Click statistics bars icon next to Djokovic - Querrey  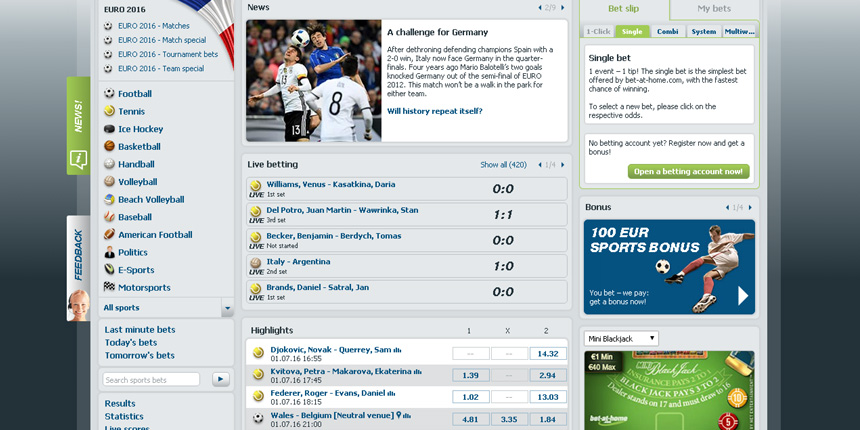[398, 350]
